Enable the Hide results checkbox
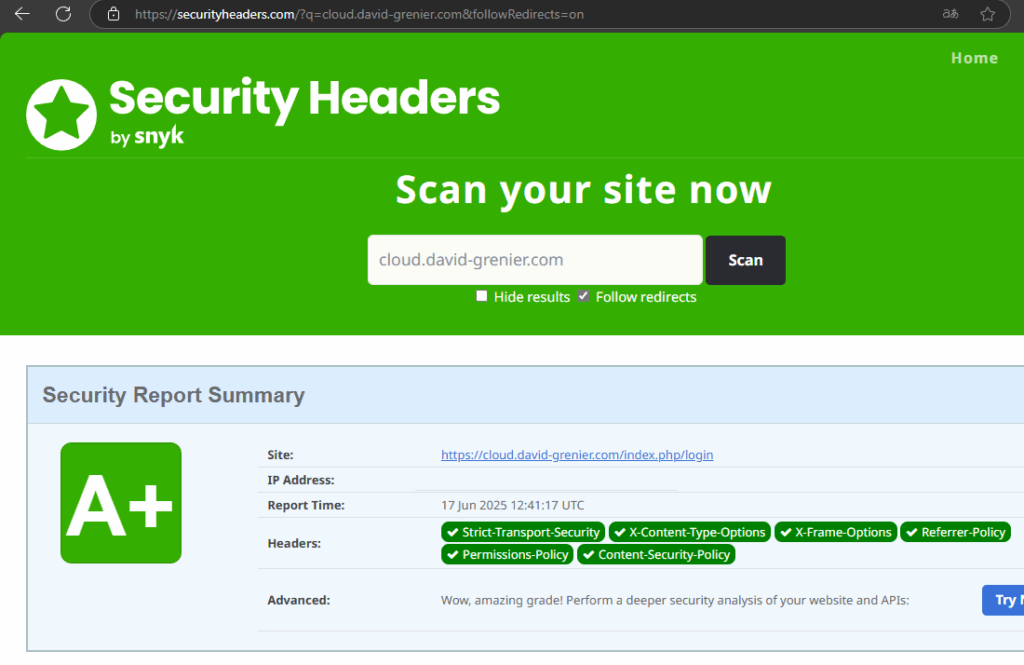The height and width of the screenshot is (665, 1024). pyautogui.click(x=482, y=296)
